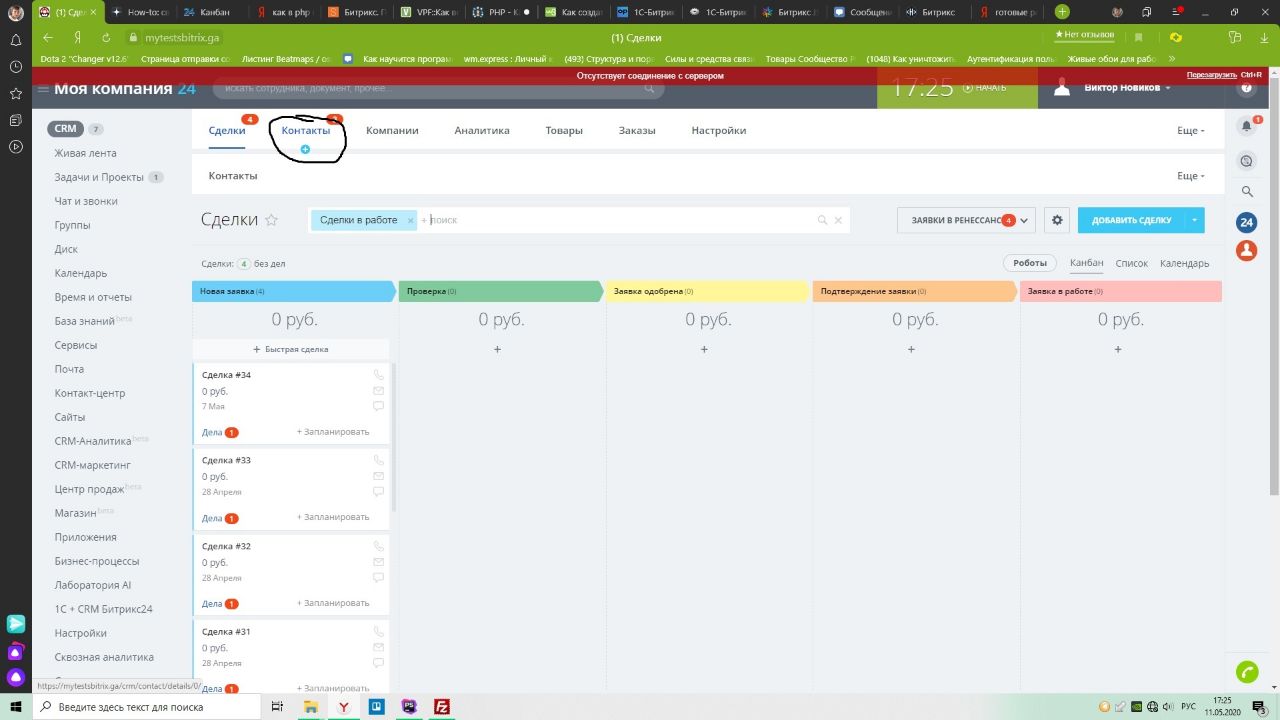Image resolution: width=1280 pixels, height=720 pixels.
Task: Click the Добавить сделку button
Action: click(1131, 220)
